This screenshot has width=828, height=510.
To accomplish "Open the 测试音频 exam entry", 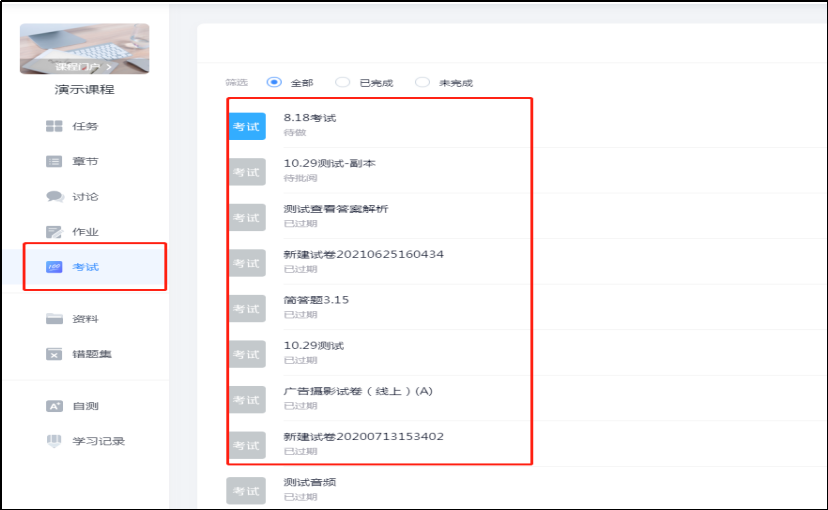I will point(310,482).
